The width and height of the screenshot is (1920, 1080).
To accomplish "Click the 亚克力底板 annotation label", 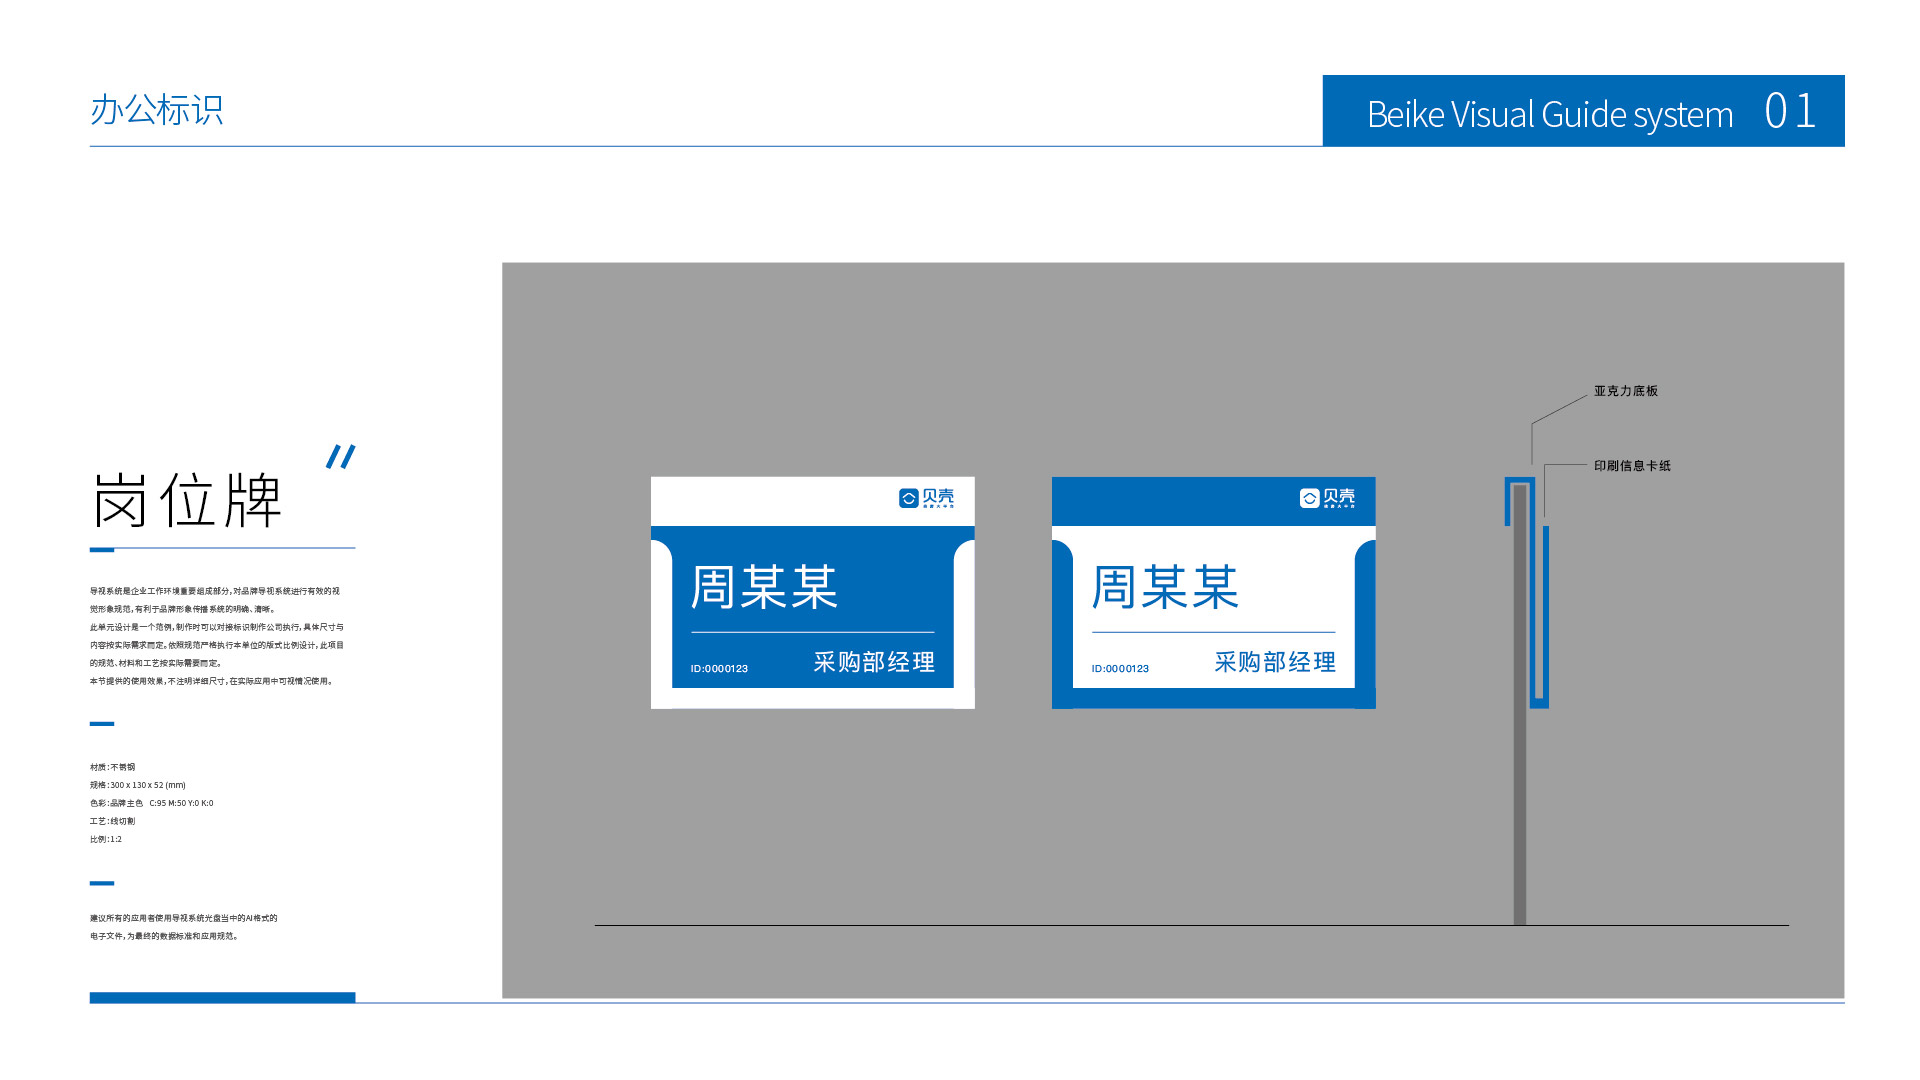I will 1626,391.
